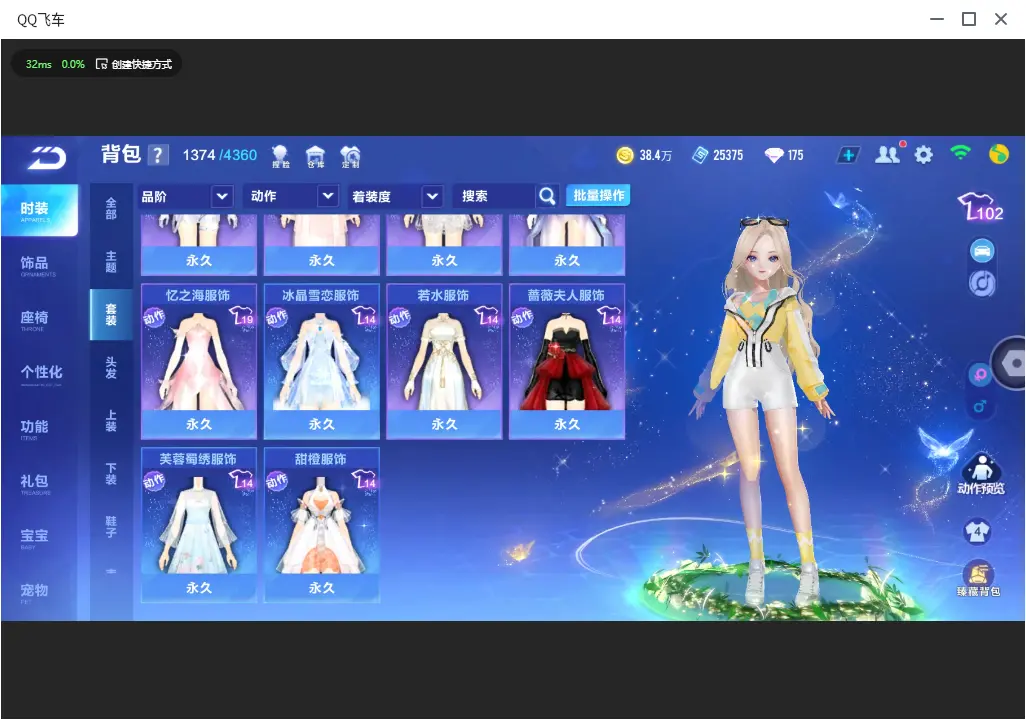The width and height of the screenshot is (1026, 720).
Task: Select the 蔷薇夫人服饰 outfit card
Action: 567,361
